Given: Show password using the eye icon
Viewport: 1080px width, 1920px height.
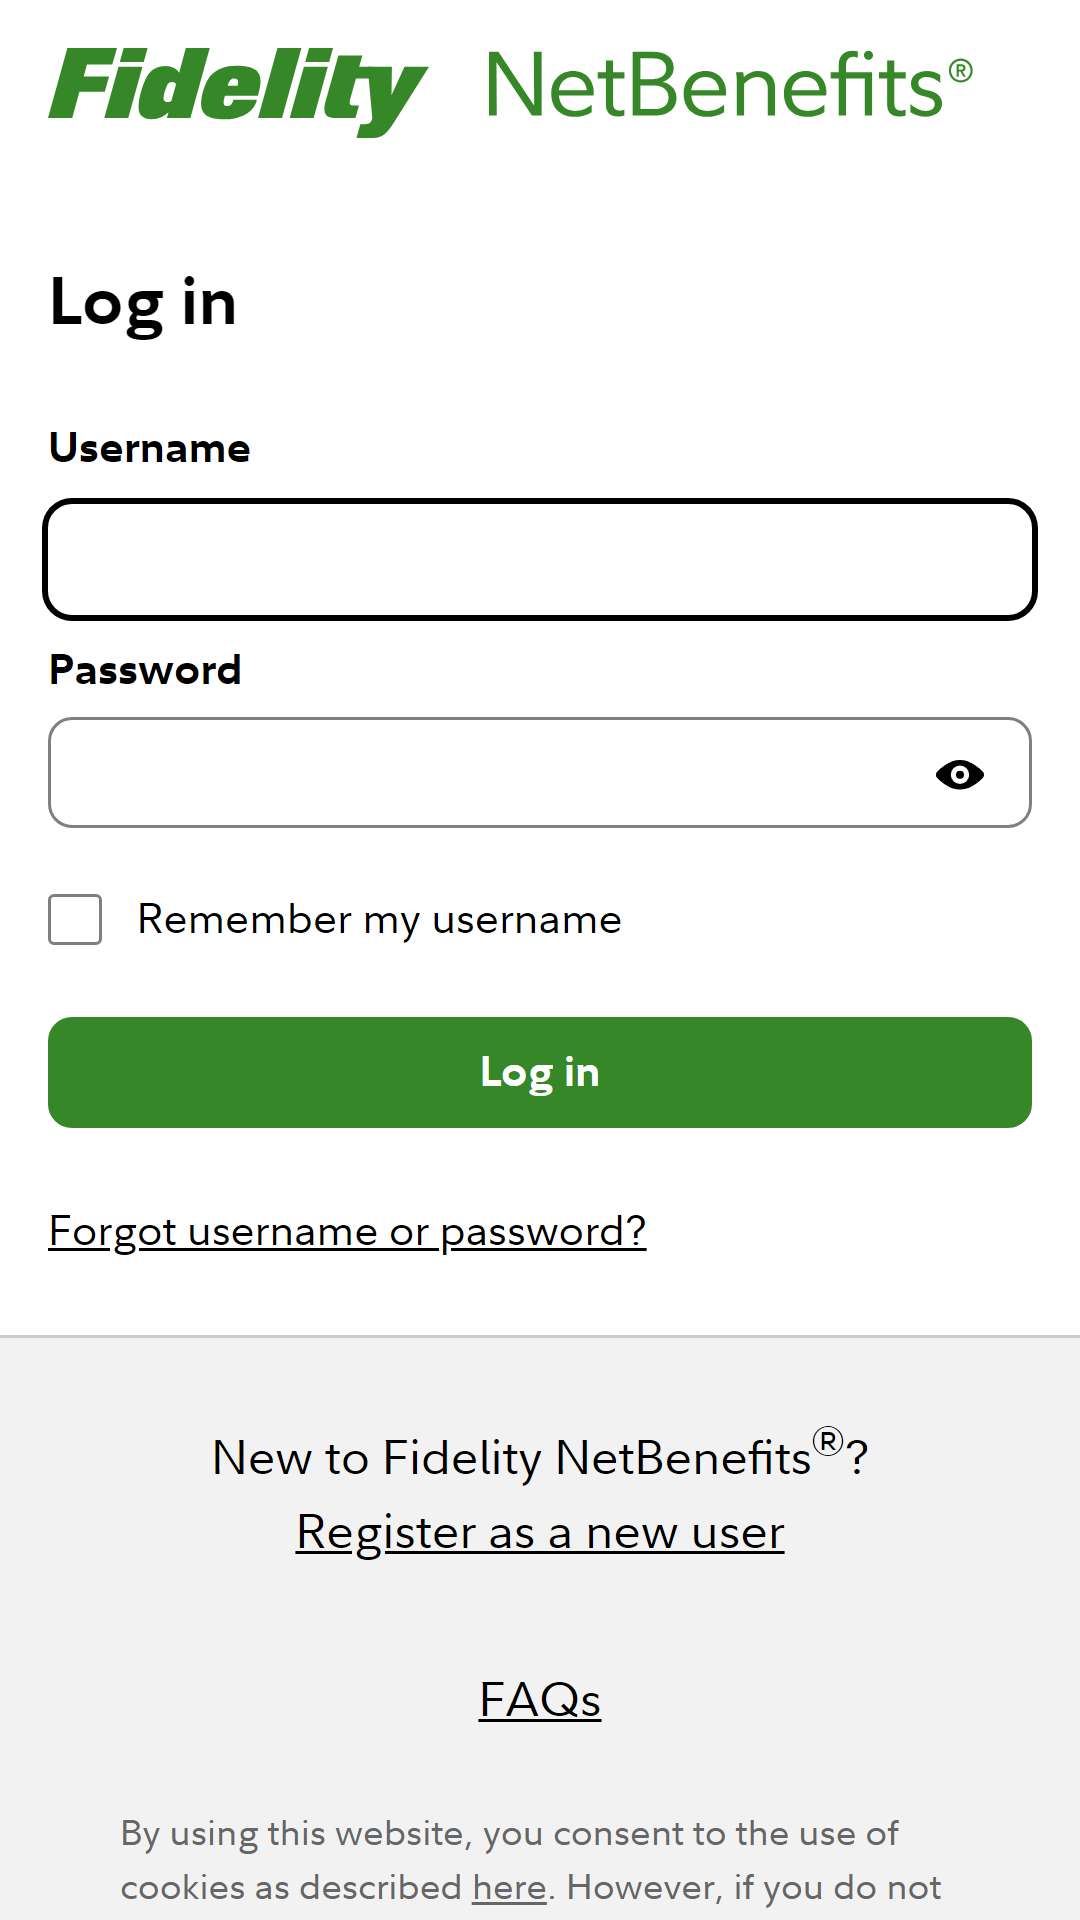Looking at the screenshot, I should [959, 774].
